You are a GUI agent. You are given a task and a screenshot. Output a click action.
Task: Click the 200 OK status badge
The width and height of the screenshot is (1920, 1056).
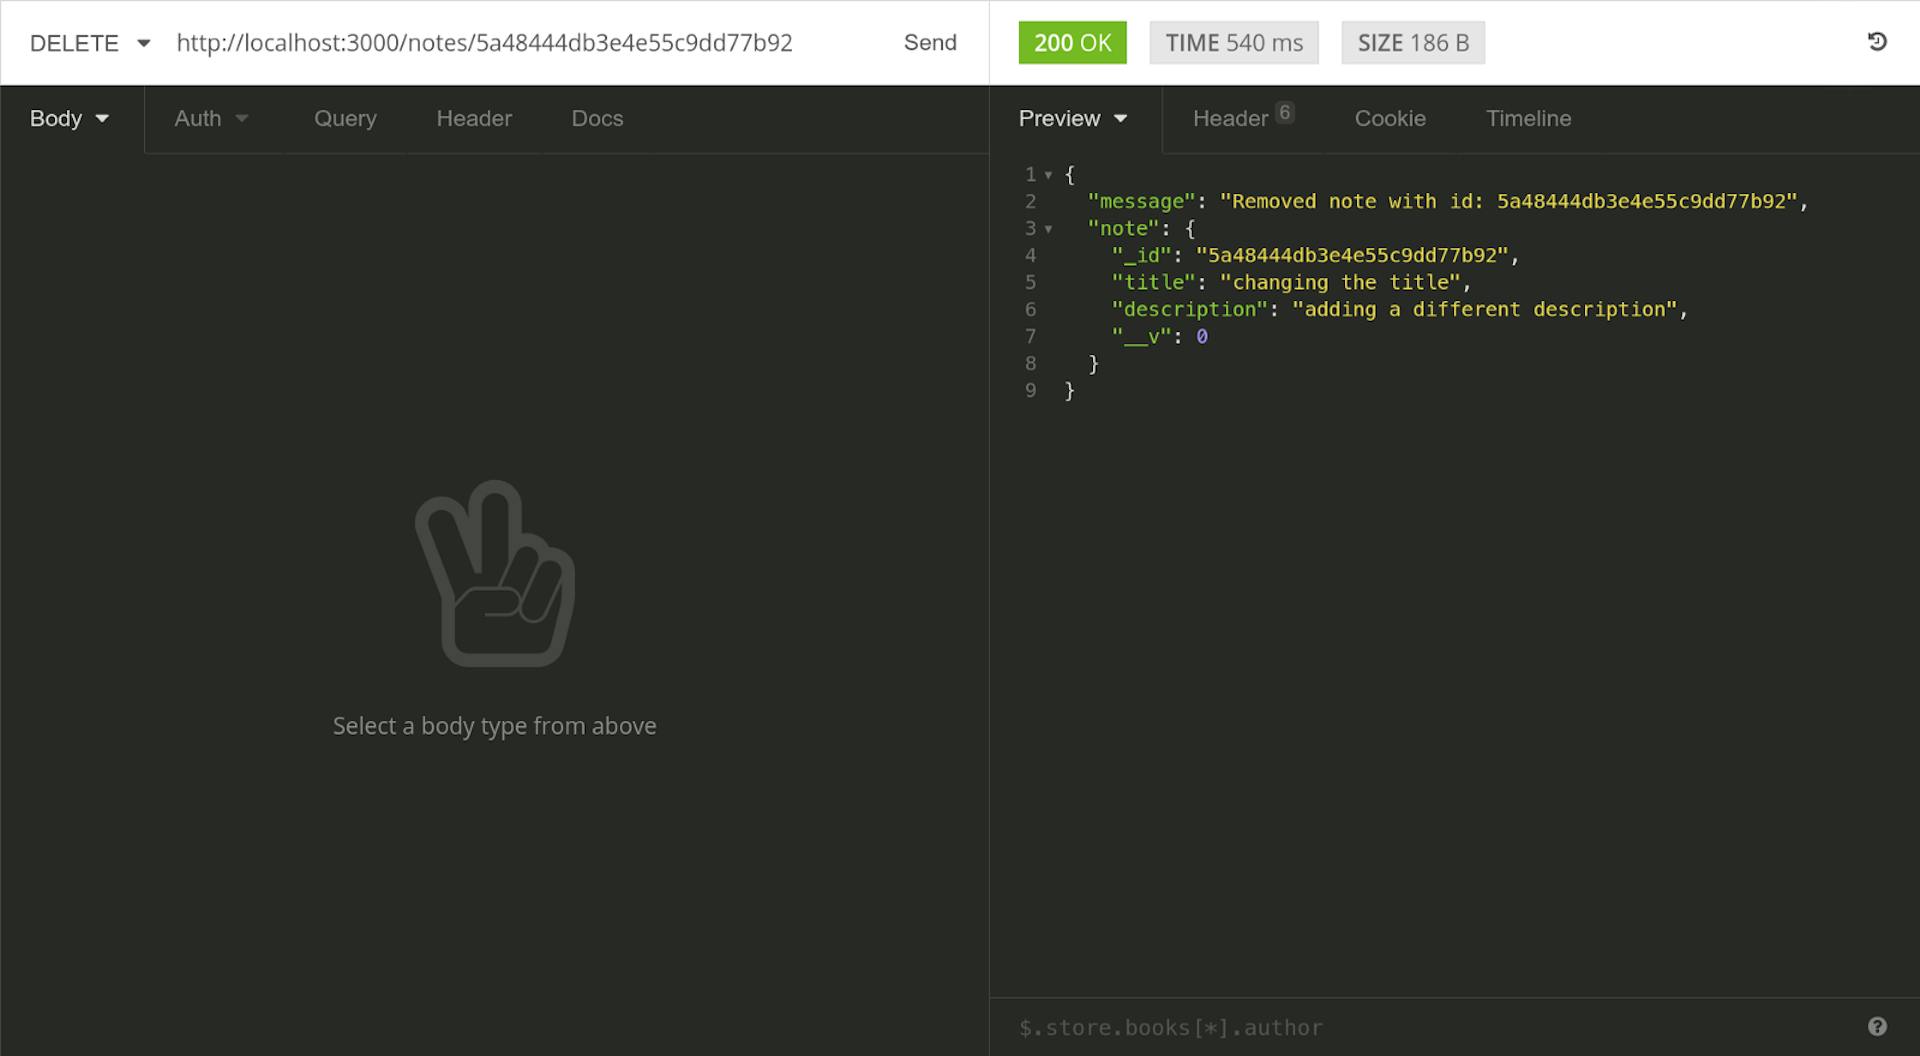(1072, 43)
